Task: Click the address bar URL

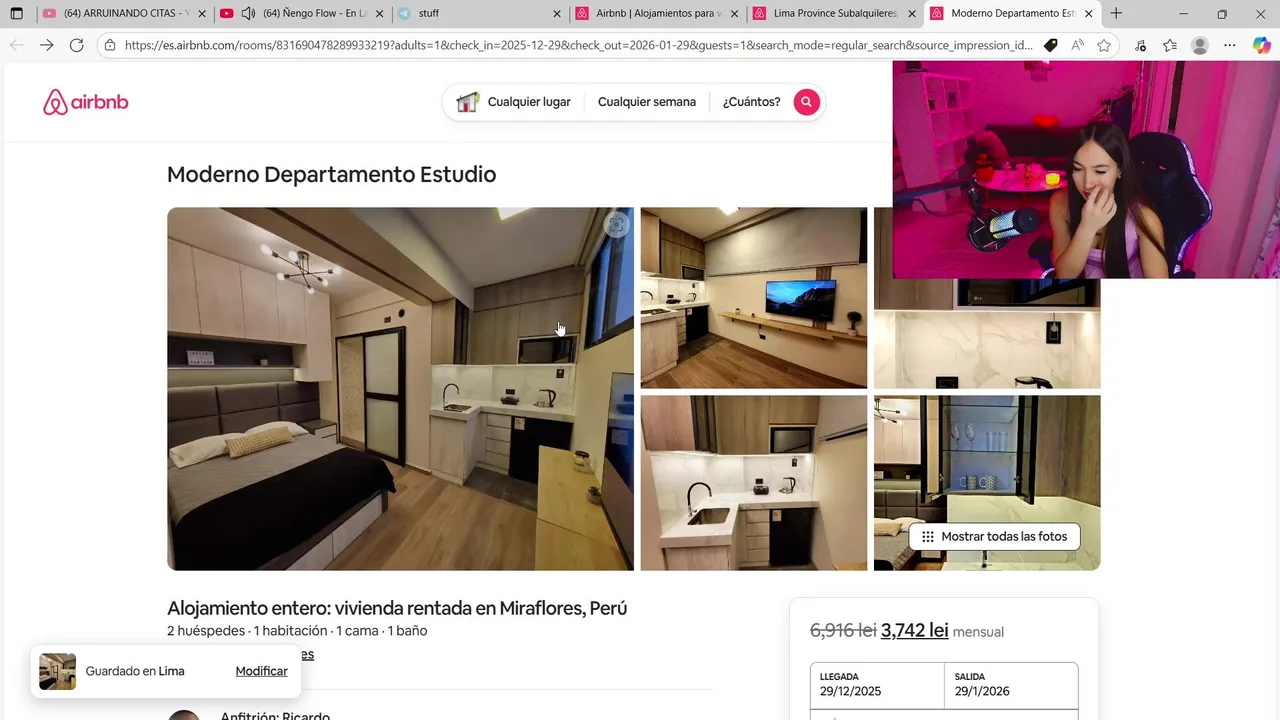Action: point(578,45)
